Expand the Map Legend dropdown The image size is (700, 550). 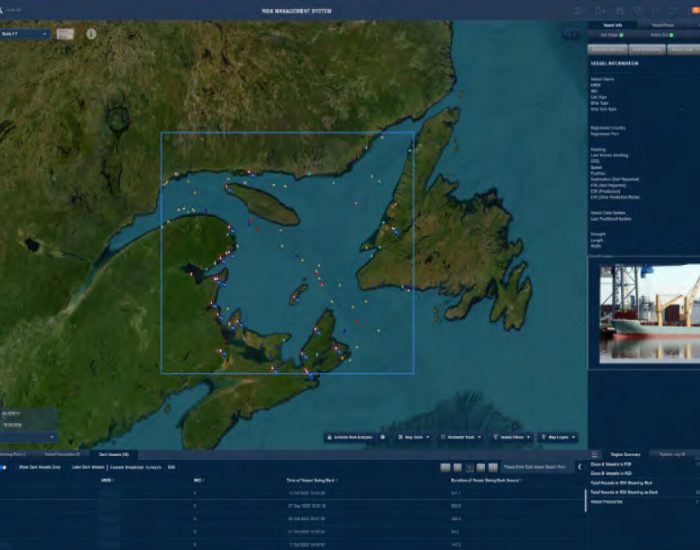pyautogui.click(x=558, y=437)
